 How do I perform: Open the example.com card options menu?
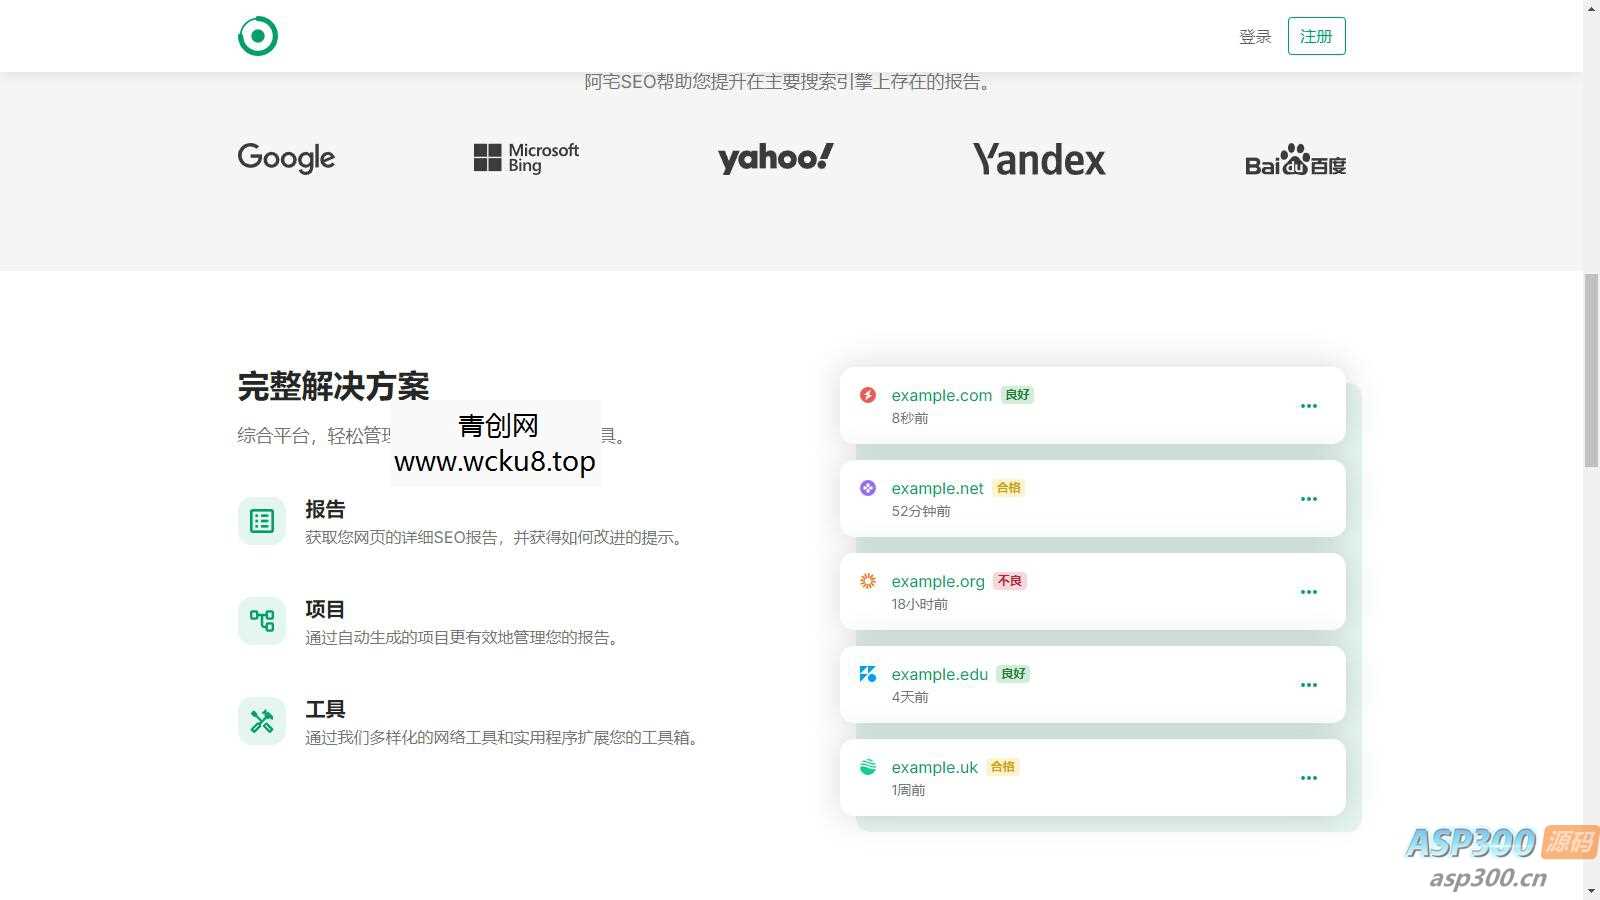tap(1309, 405)
